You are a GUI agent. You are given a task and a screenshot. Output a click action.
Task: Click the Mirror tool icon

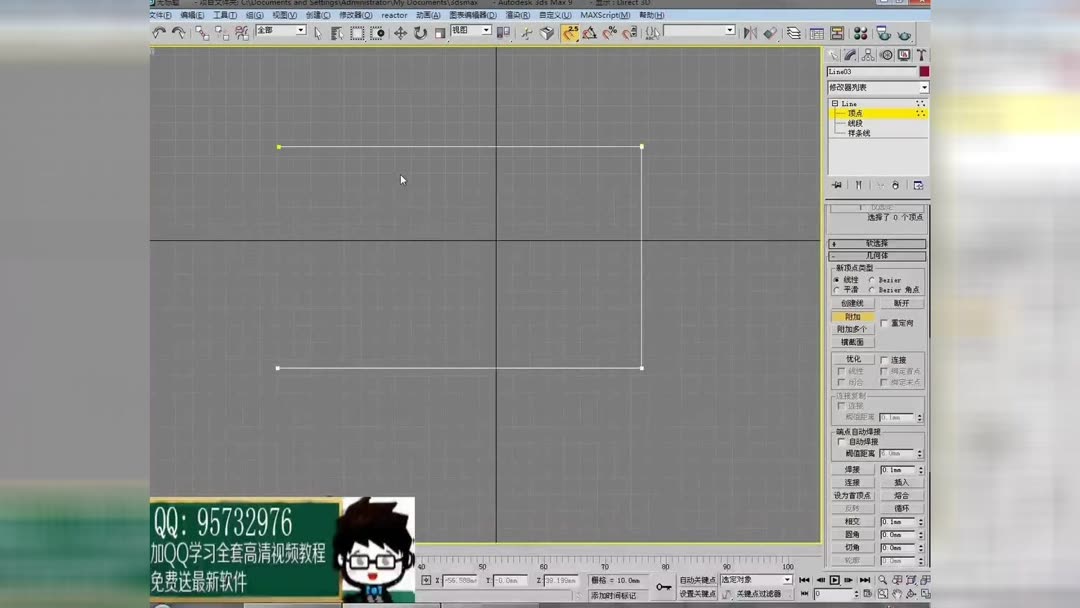(750, 33)
